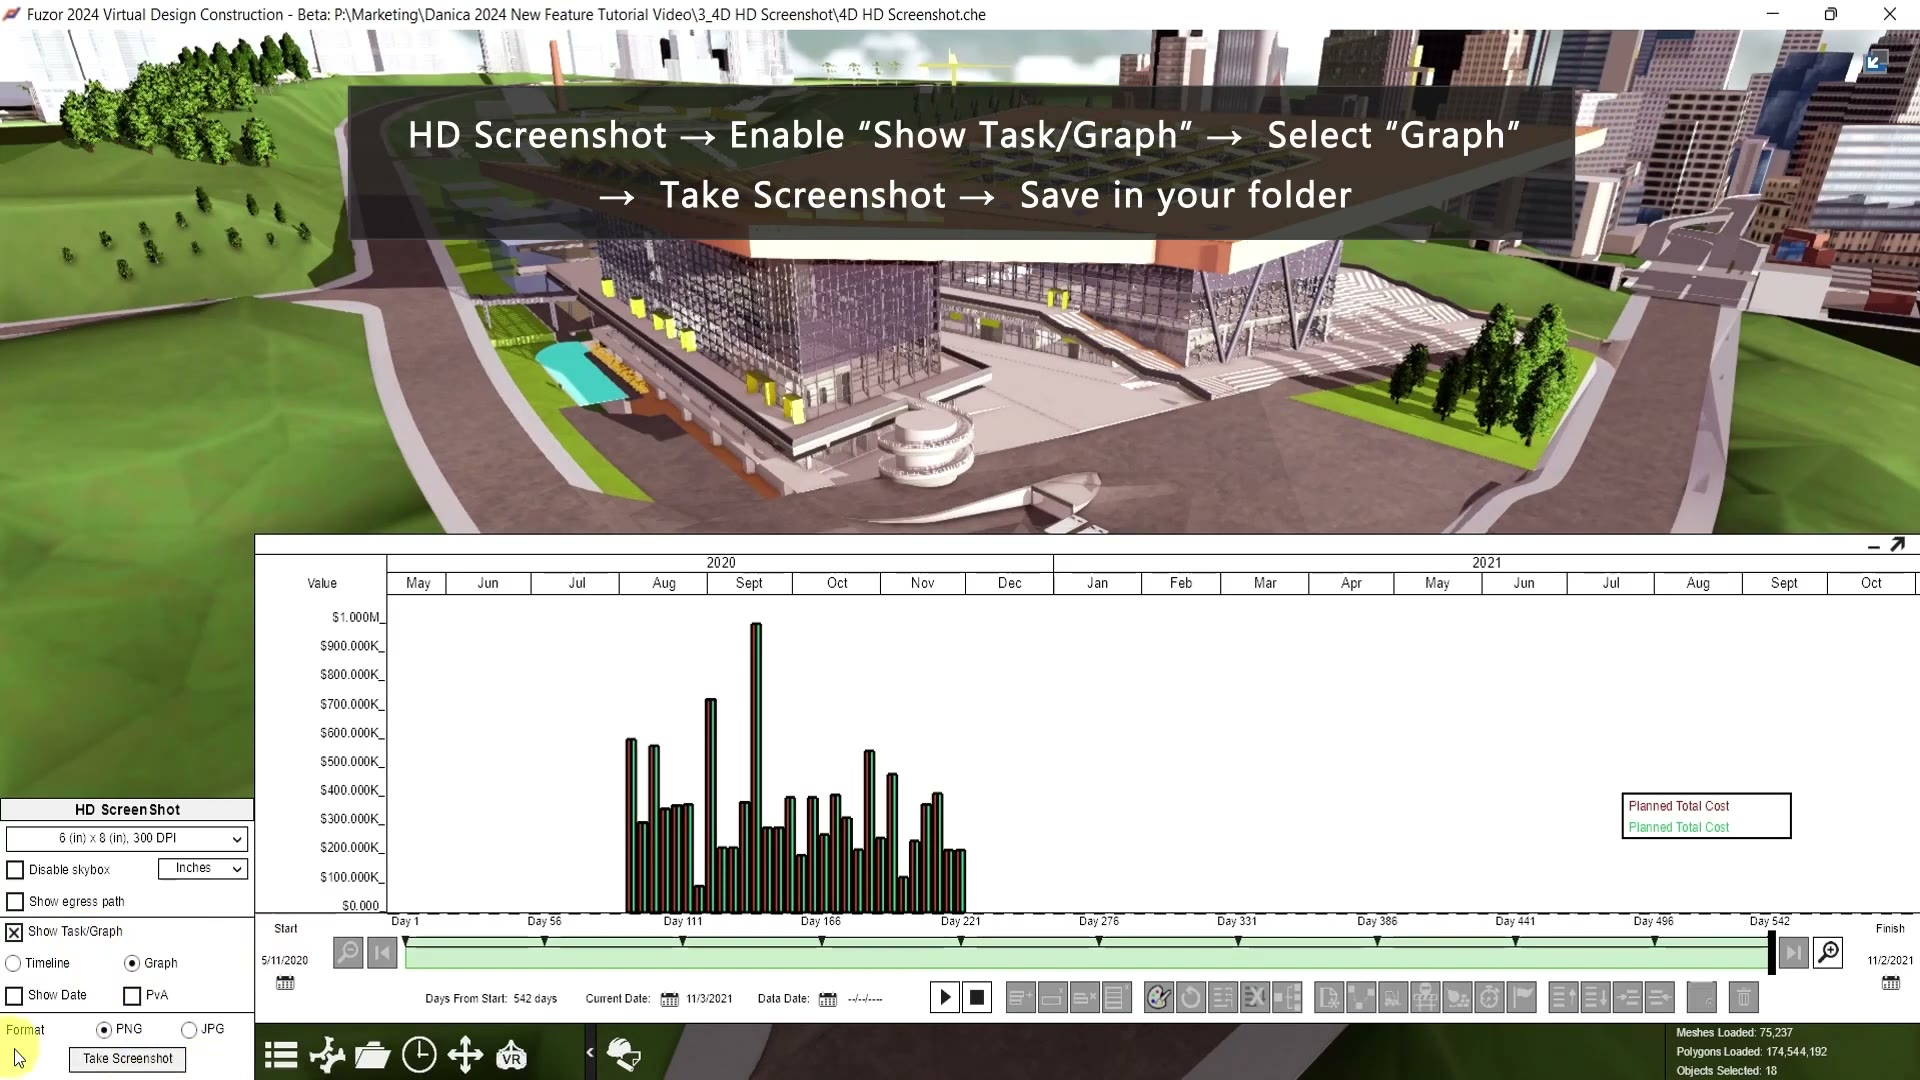
Task: Select the Timeline radio button
Action: [13, 963]
